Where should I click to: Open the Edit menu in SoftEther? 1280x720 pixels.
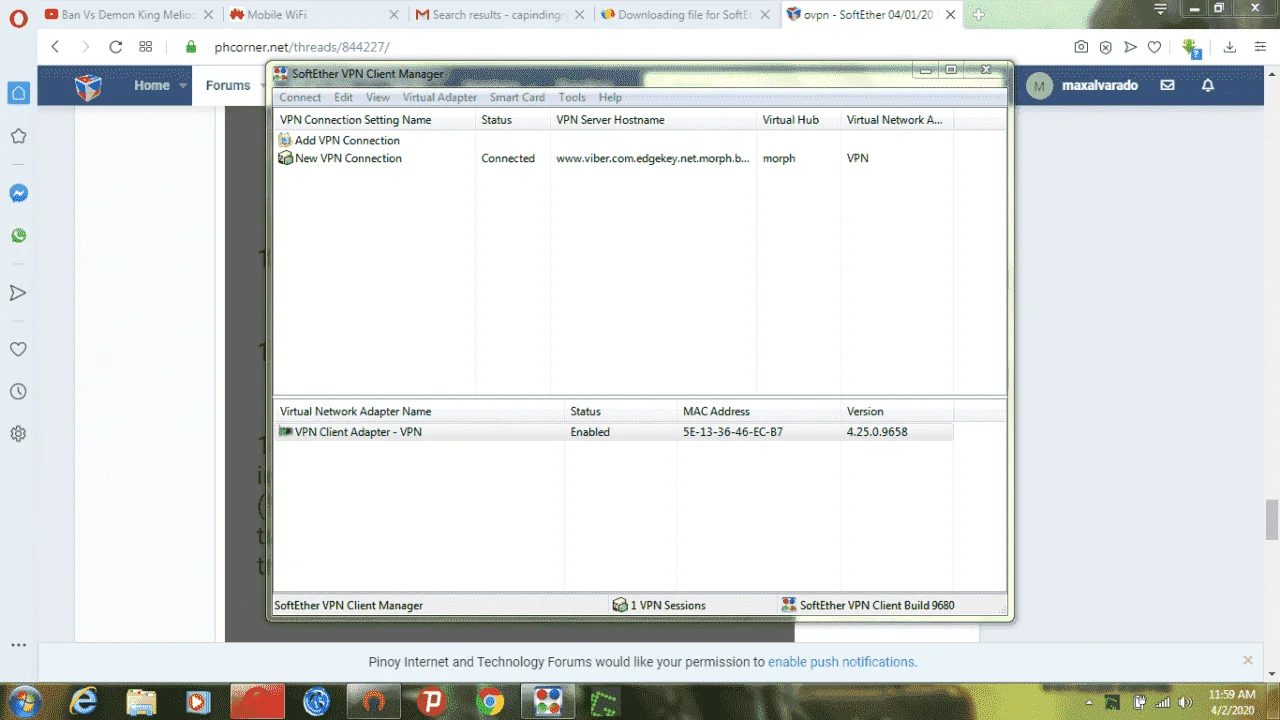point(343,97)
